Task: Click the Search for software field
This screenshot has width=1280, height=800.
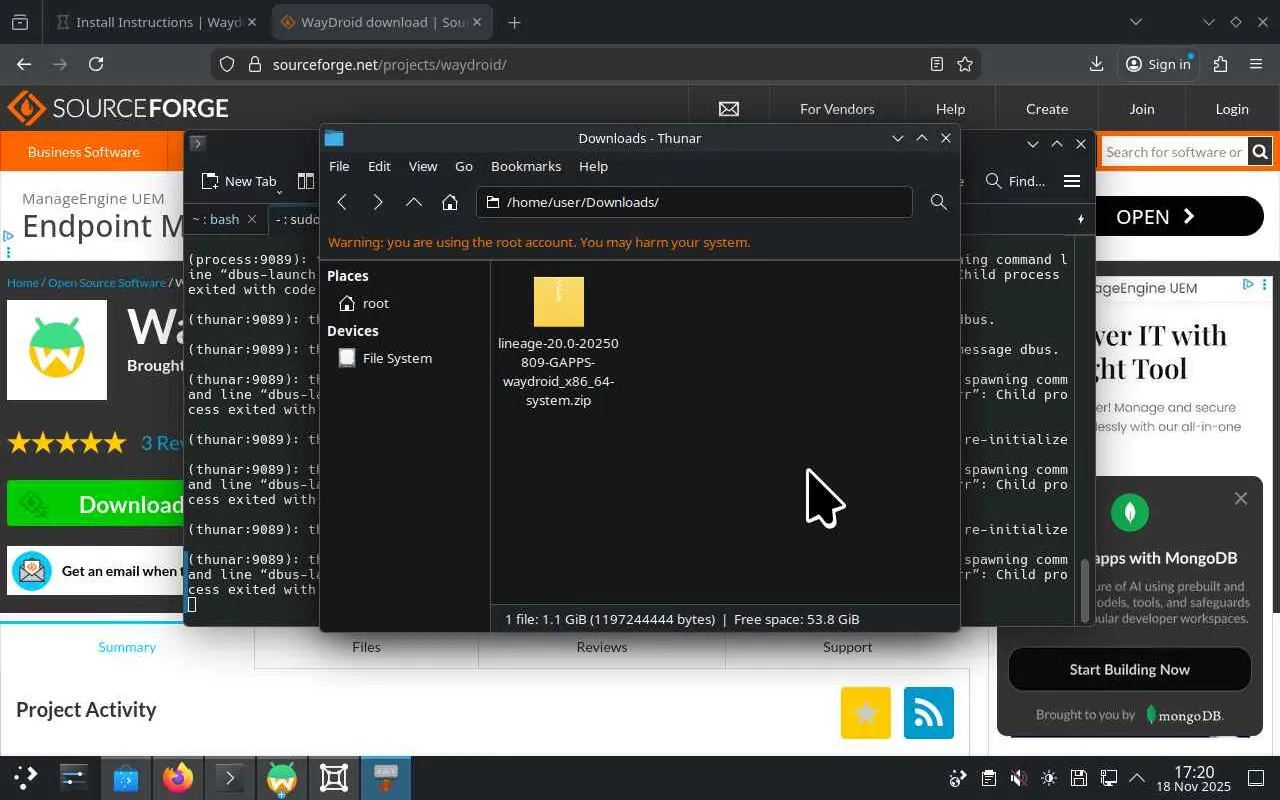Action: coord(1174,152)
